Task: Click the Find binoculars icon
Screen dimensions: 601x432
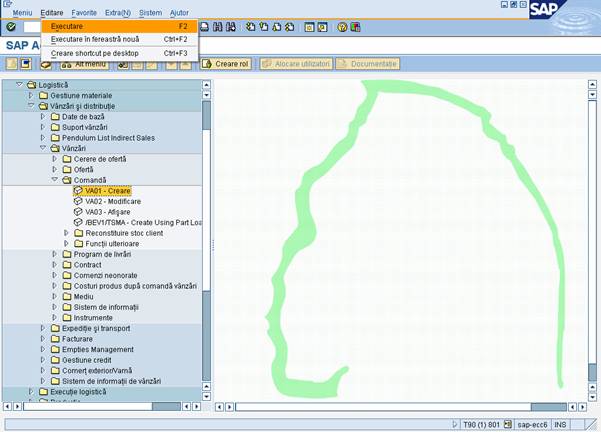Action: coord(218,27)
